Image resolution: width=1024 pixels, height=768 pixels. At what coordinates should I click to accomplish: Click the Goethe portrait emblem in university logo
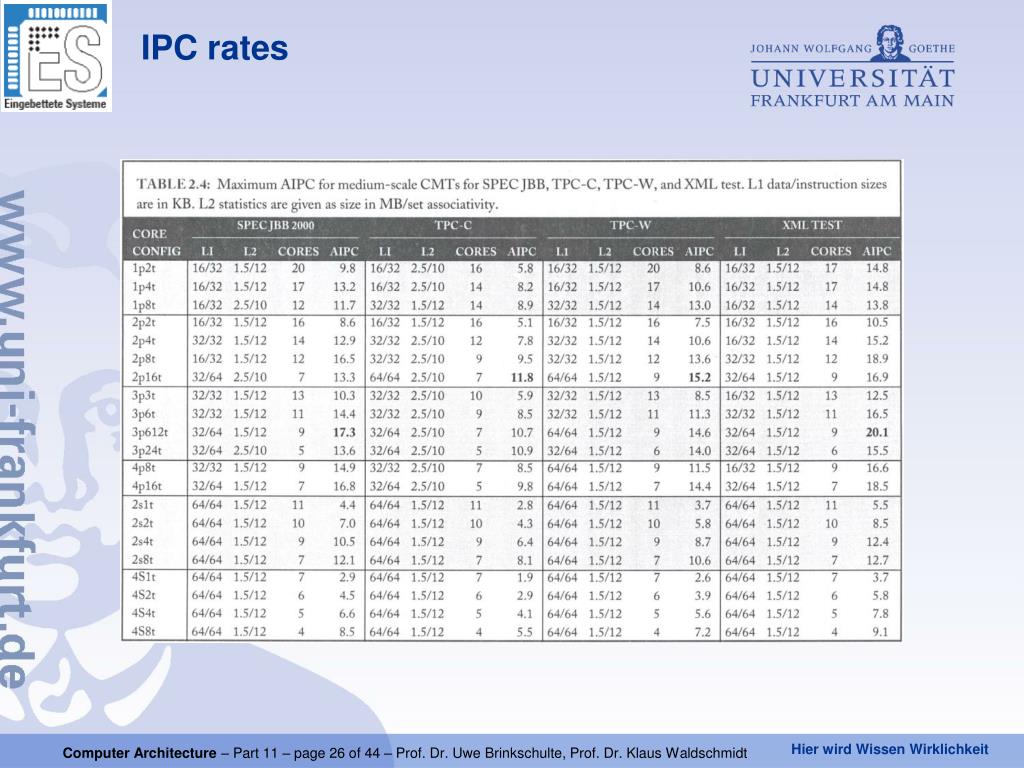[889, 44]
